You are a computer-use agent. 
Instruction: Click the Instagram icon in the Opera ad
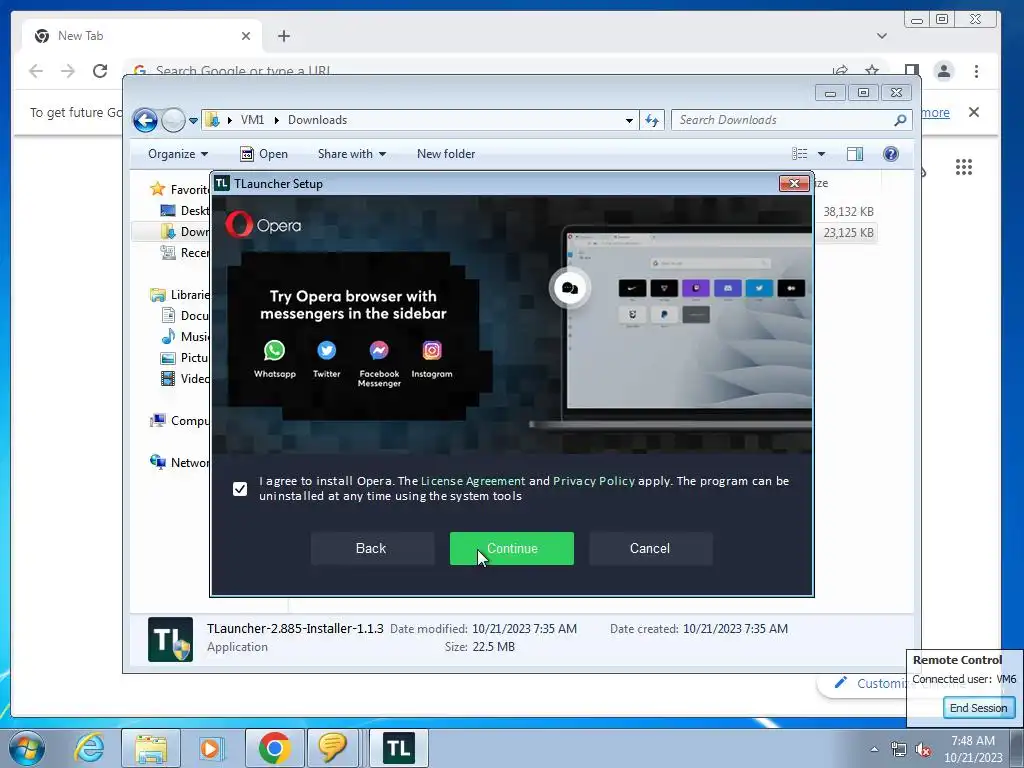[432, 351]
